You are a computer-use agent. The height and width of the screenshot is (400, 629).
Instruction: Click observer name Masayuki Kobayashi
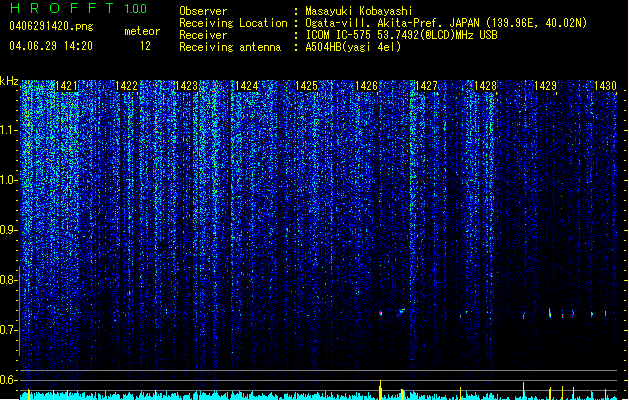(359, 11)
